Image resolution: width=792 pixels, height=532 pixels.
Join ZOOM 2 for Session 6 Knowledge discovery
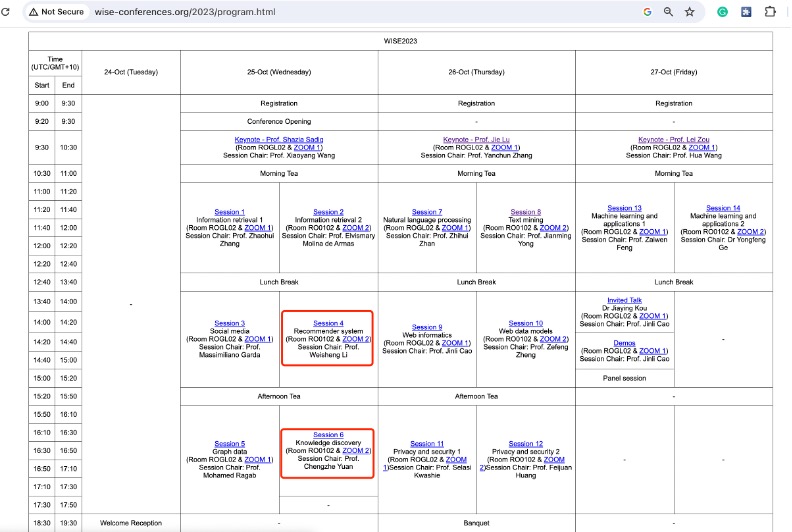[356, 451]
